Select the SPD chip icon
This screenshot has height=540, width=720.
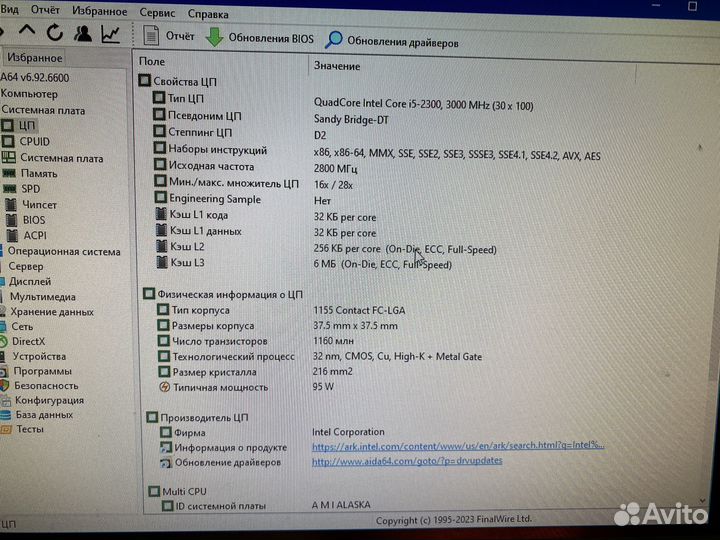pos(10,189)
